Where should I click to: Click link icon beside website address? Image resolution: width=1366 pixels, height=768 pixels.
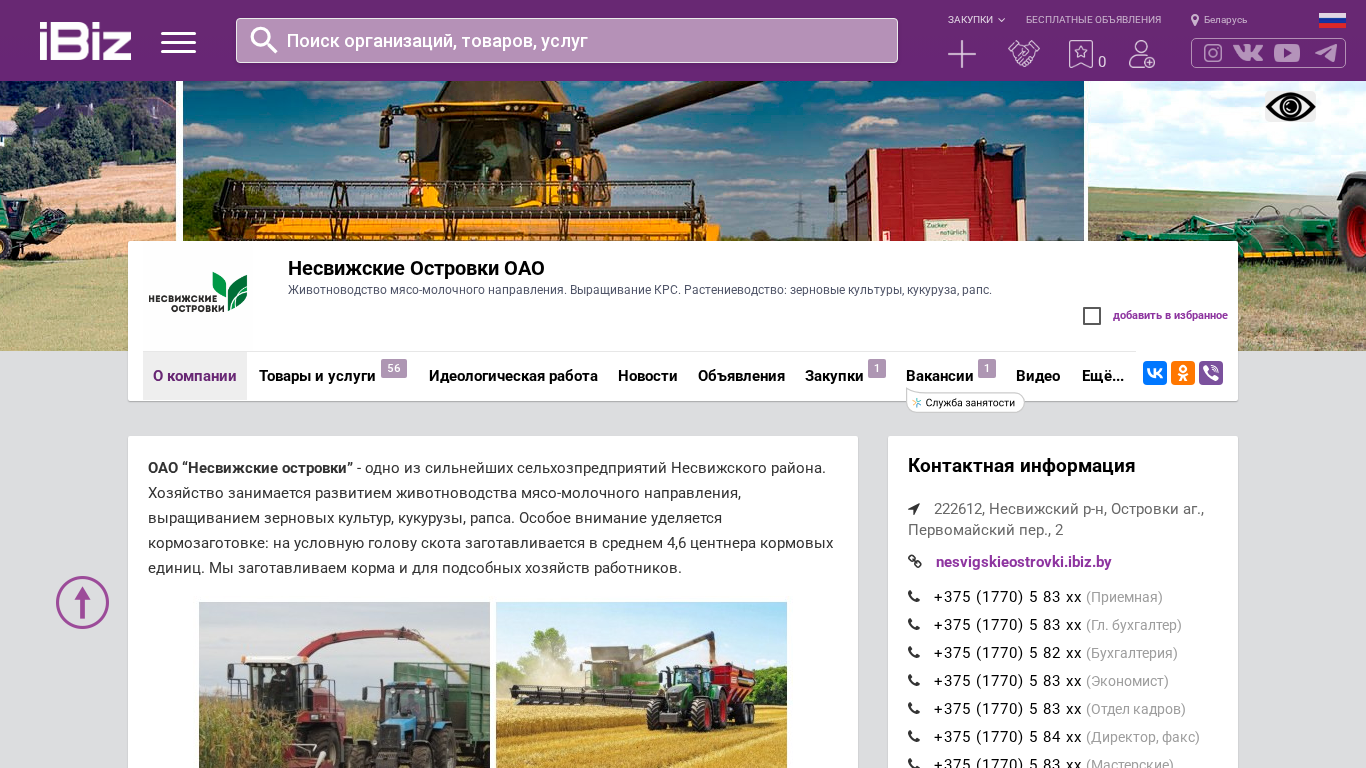[x=914, y=562]
